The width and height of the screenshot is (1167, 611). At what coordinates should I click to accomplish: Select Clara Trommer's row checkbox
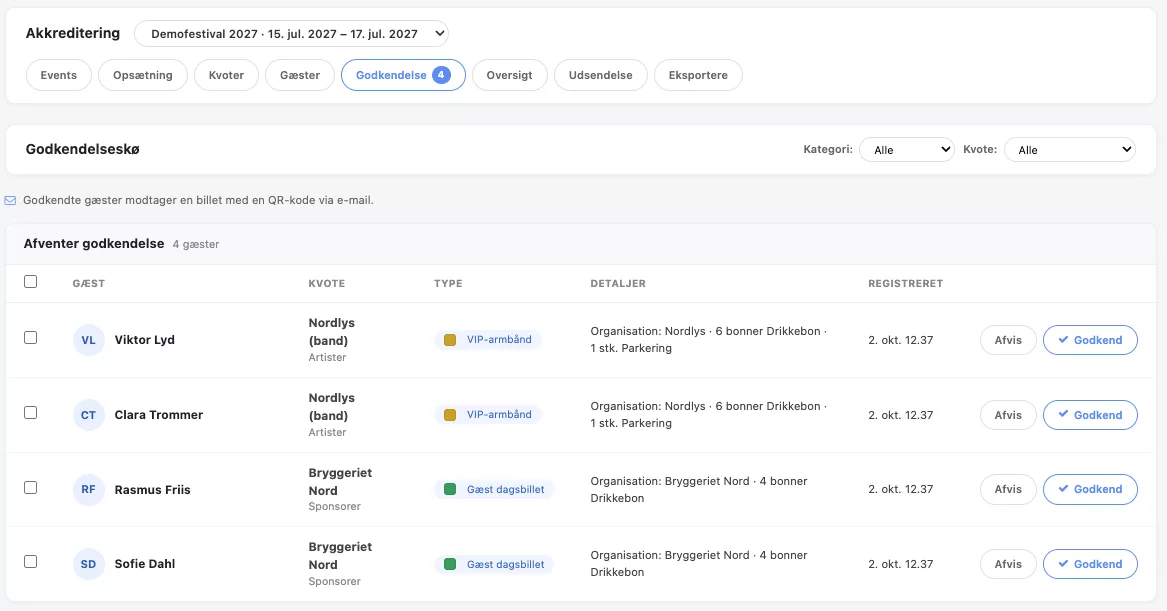pyautogui.click(x=31, y=412)
